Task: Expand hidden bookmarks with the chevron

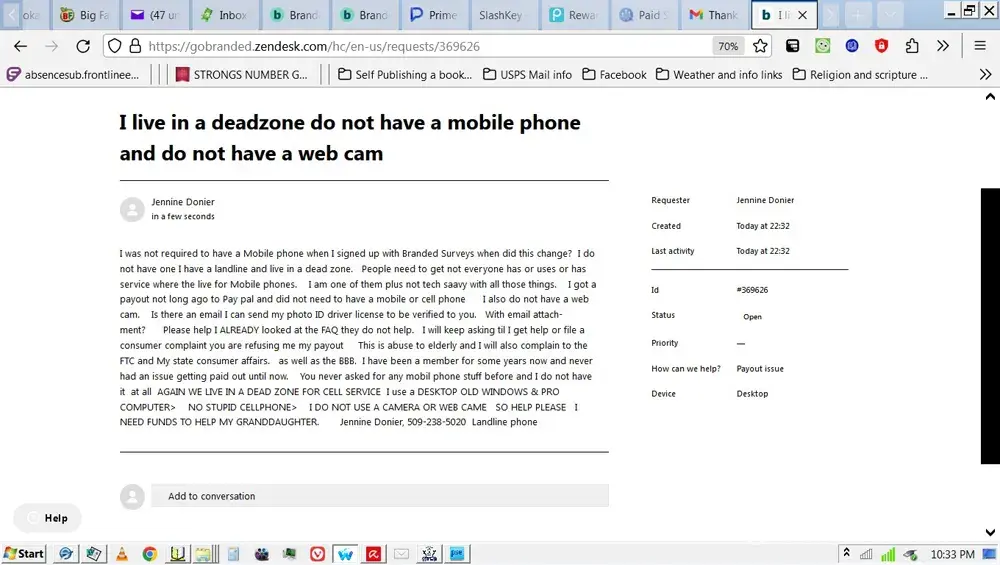Action: tap(986, 74)
